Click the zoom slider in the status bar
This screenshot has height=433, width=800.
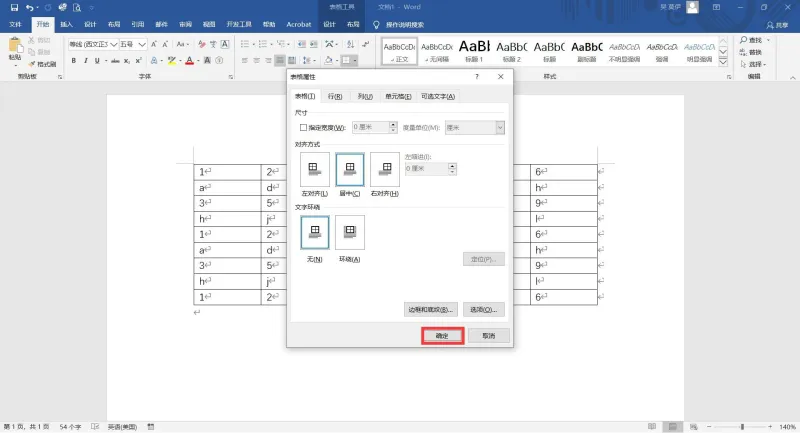[x=742, y=426]
